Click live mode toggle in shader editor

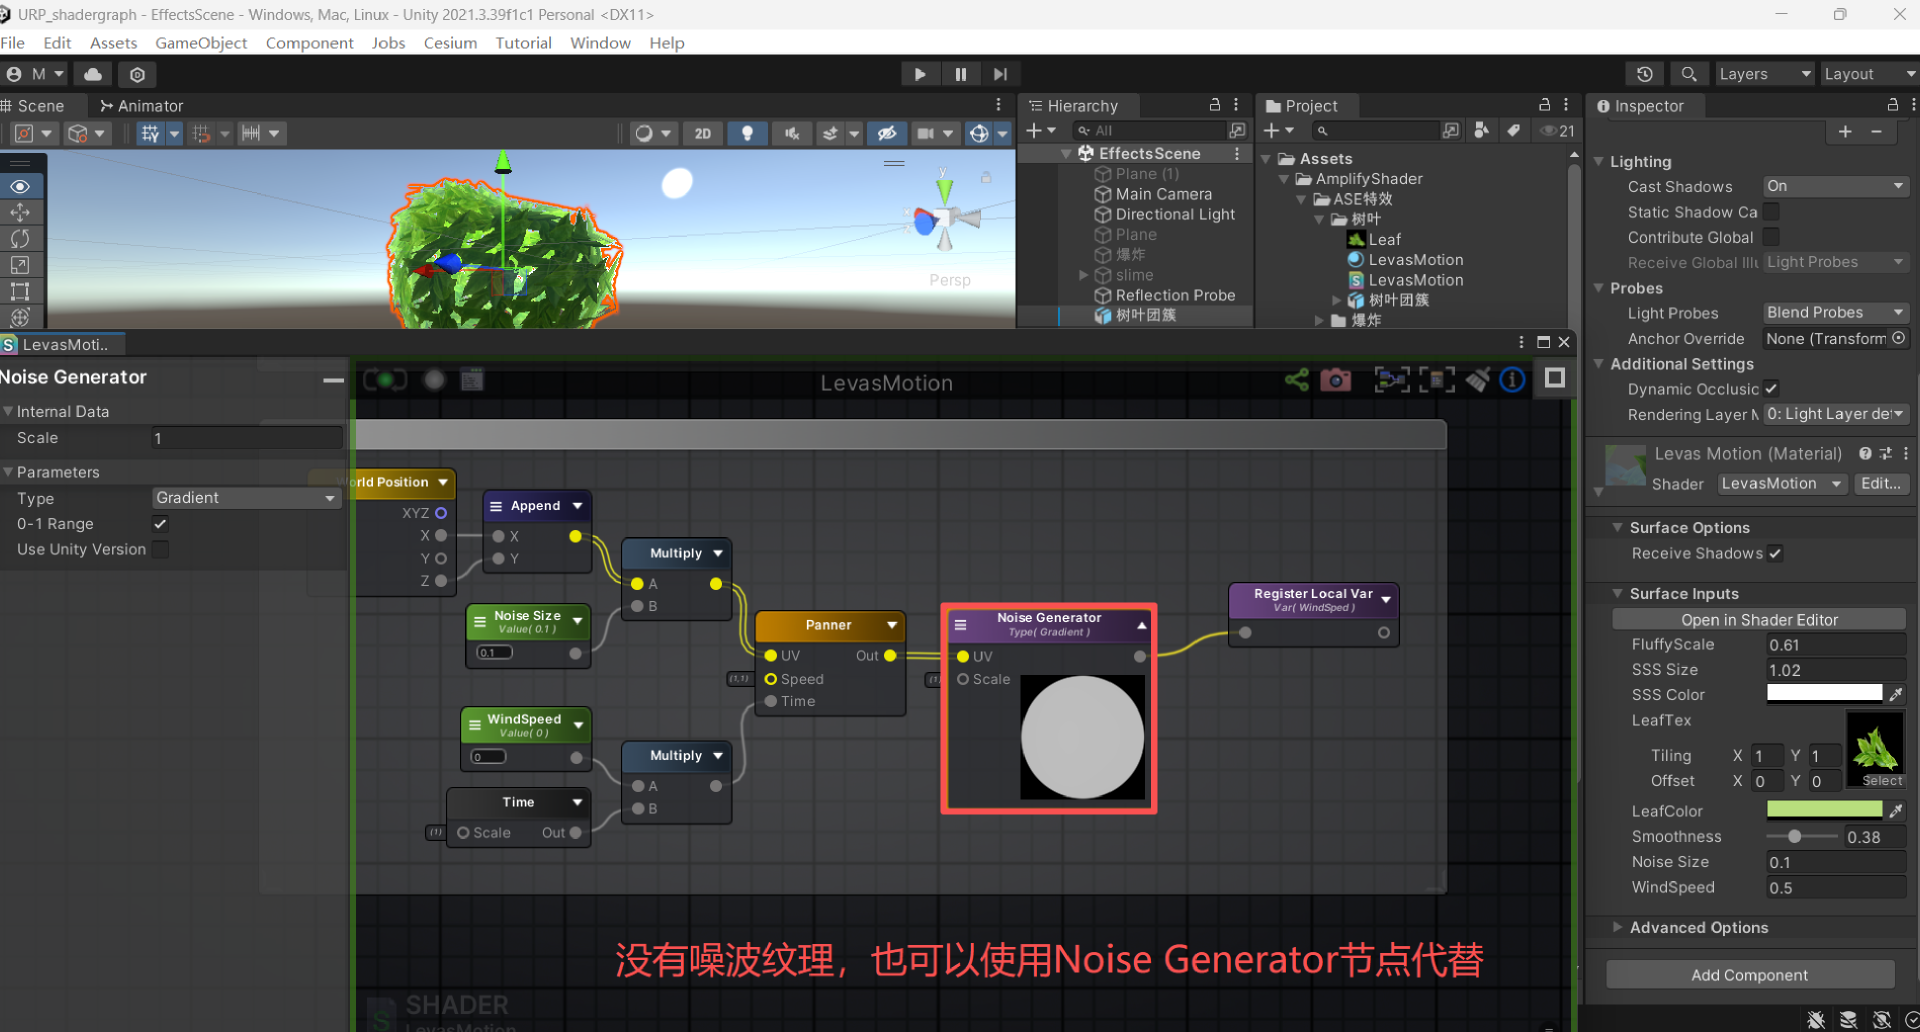385,380
